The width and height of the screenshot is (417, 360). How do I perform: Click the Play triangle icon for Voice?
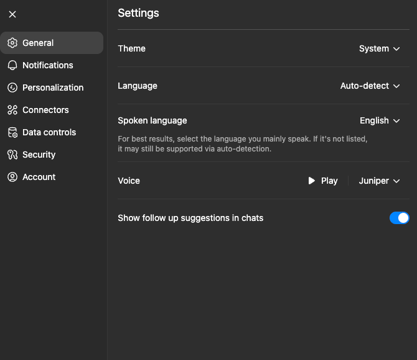pyautogui.click(x=311, y=181)
